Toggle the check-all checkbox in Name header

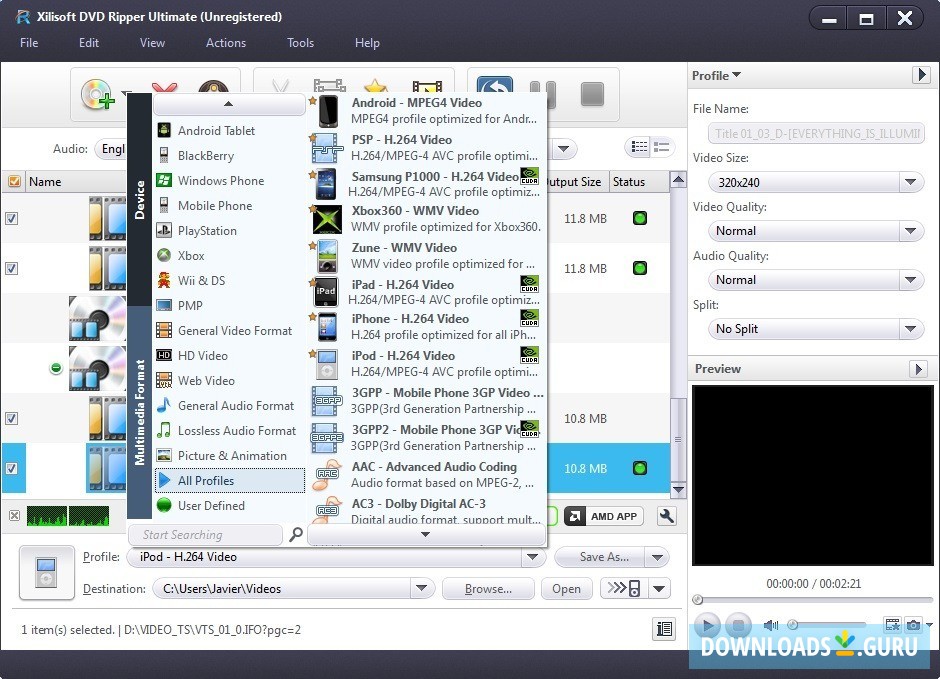tap(14, 181)
